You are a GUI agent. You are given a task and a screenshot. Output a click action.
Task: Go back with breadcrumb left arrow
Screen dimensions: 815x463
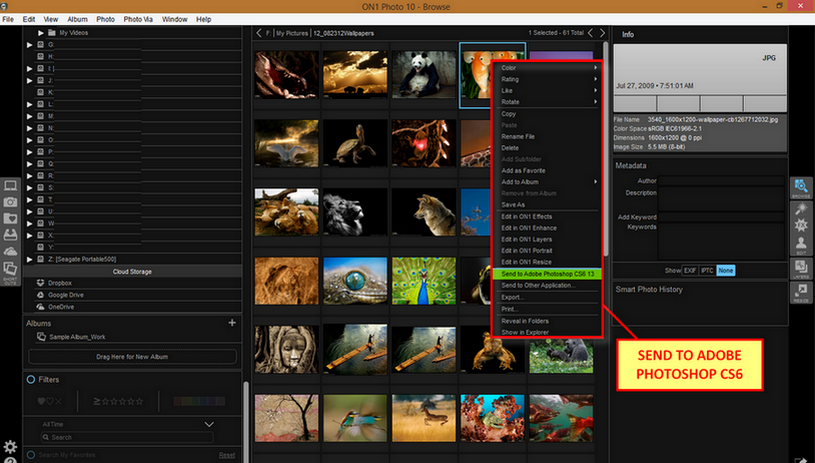tap(259, 33)
